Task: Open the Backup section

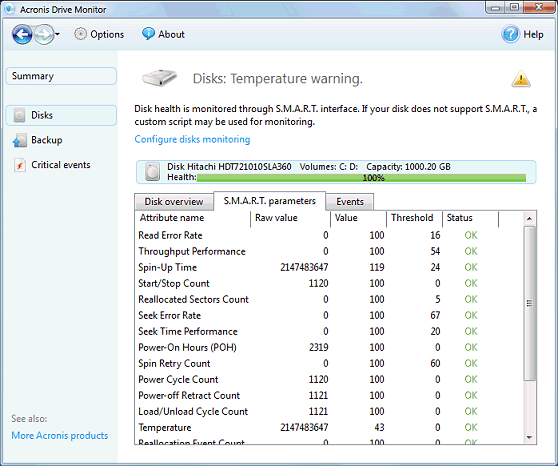Action: point(47,140)
